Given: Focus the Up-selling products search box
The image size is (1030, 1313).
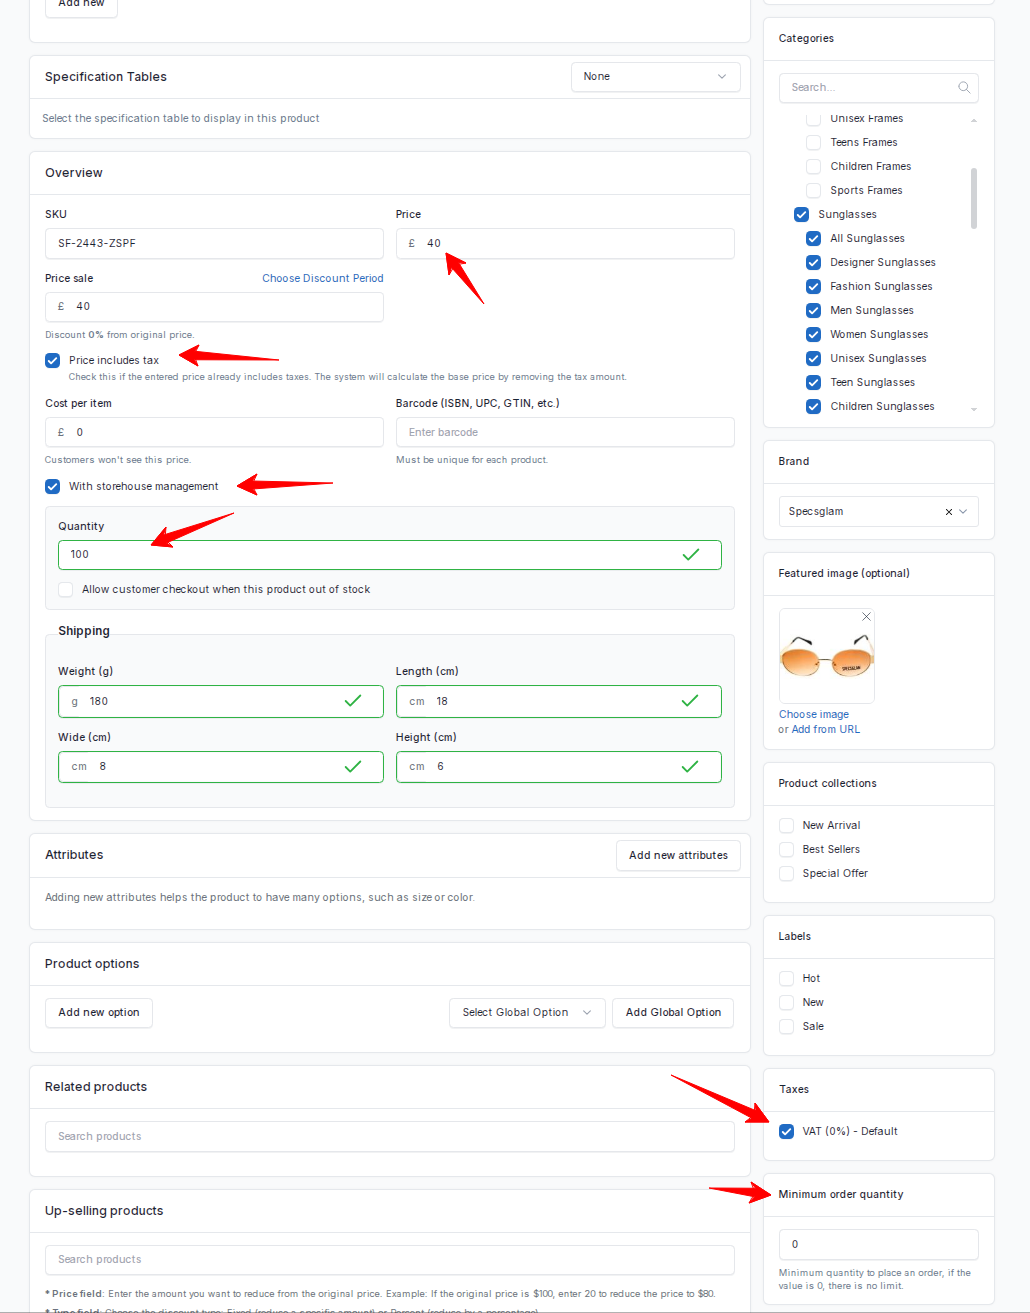Looking at the screenshot, I should pyautogui.click(x=390, y=1260).
